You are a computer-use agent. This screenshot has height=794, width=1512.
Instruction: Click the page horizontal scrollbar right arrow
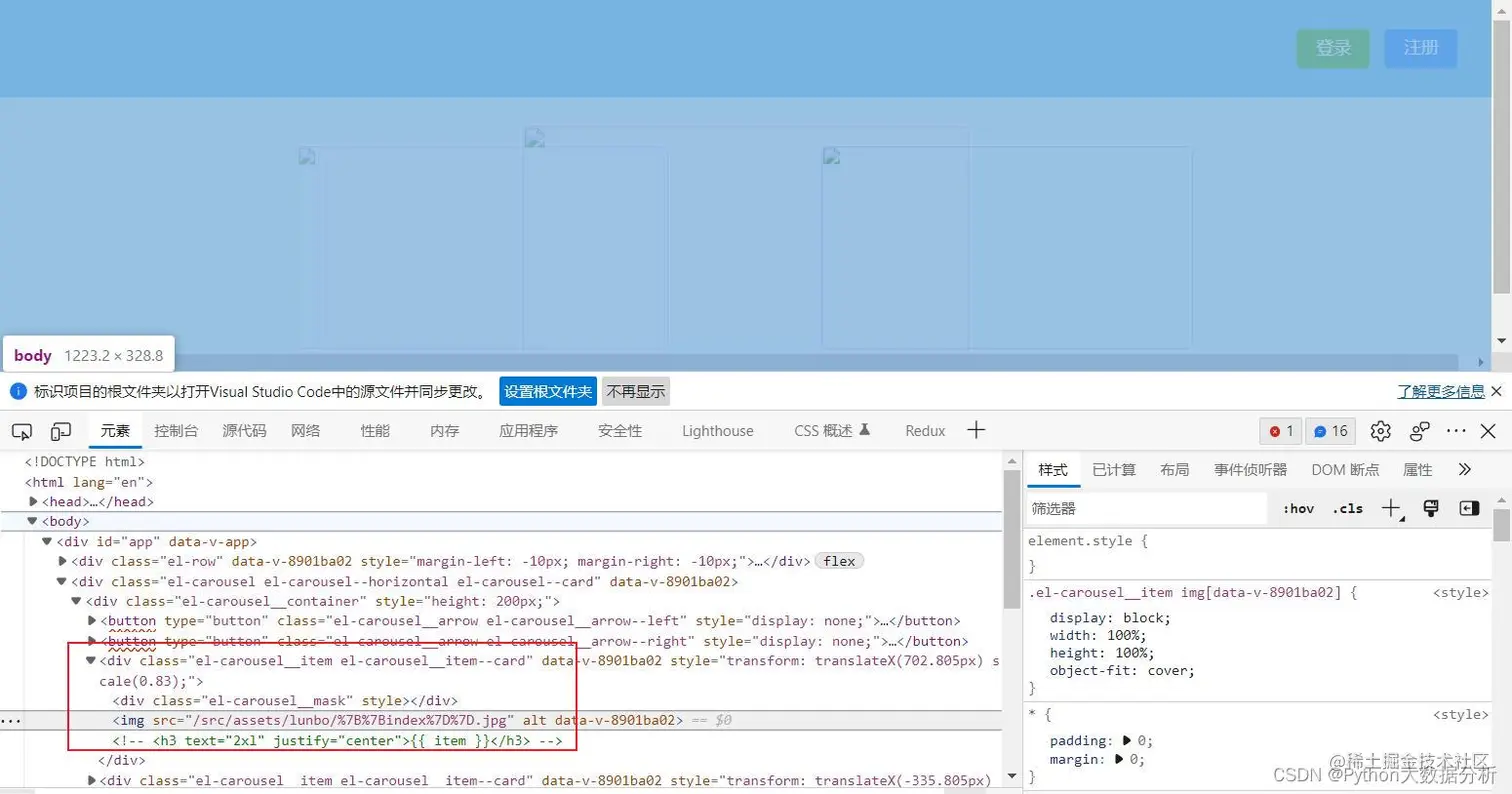[1481, 361]
